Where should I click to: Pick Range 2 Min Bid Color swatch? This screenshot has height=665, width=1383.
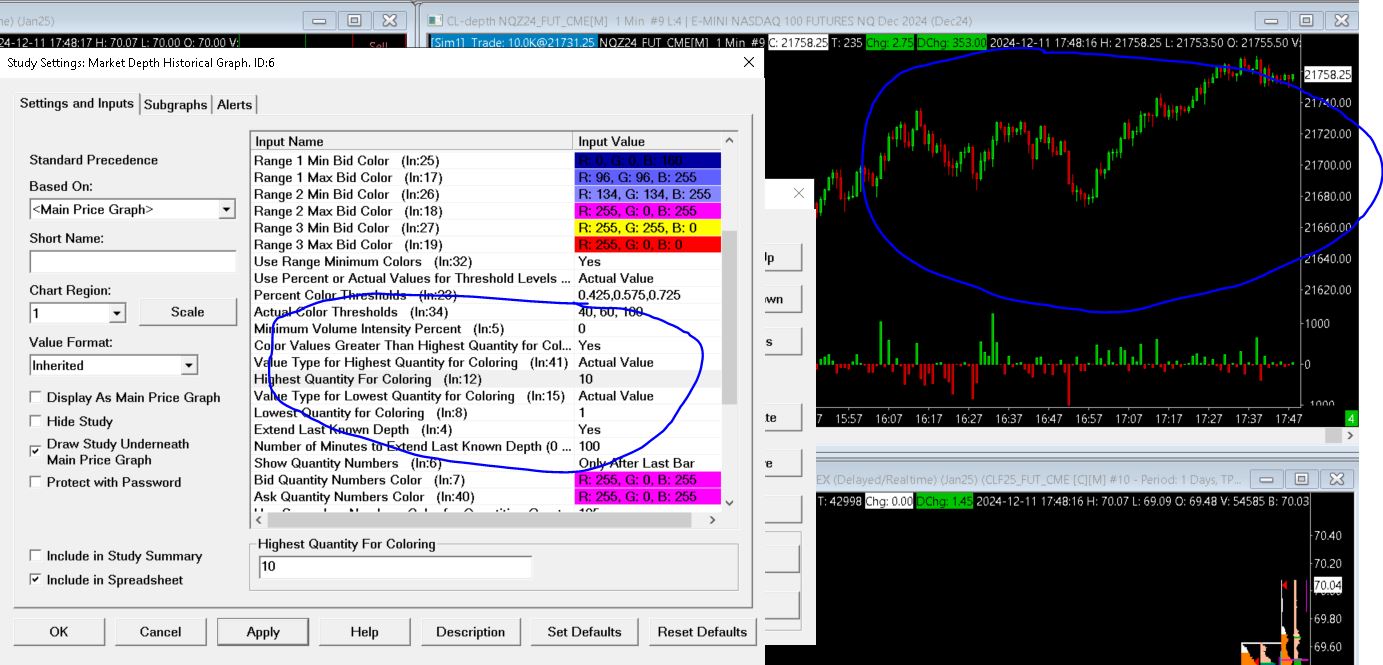(x=648, y=194)
